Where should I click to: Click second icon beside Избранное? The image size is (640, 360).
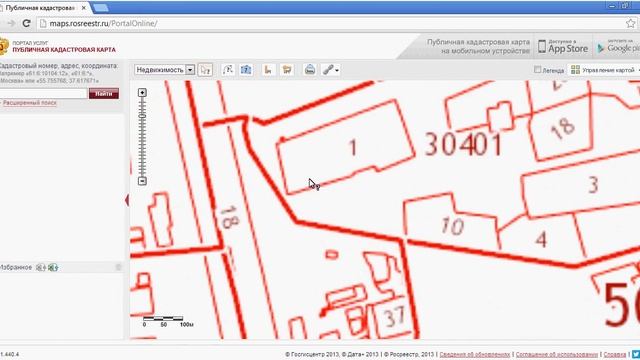pyautogui.click(x=53, y=267)
